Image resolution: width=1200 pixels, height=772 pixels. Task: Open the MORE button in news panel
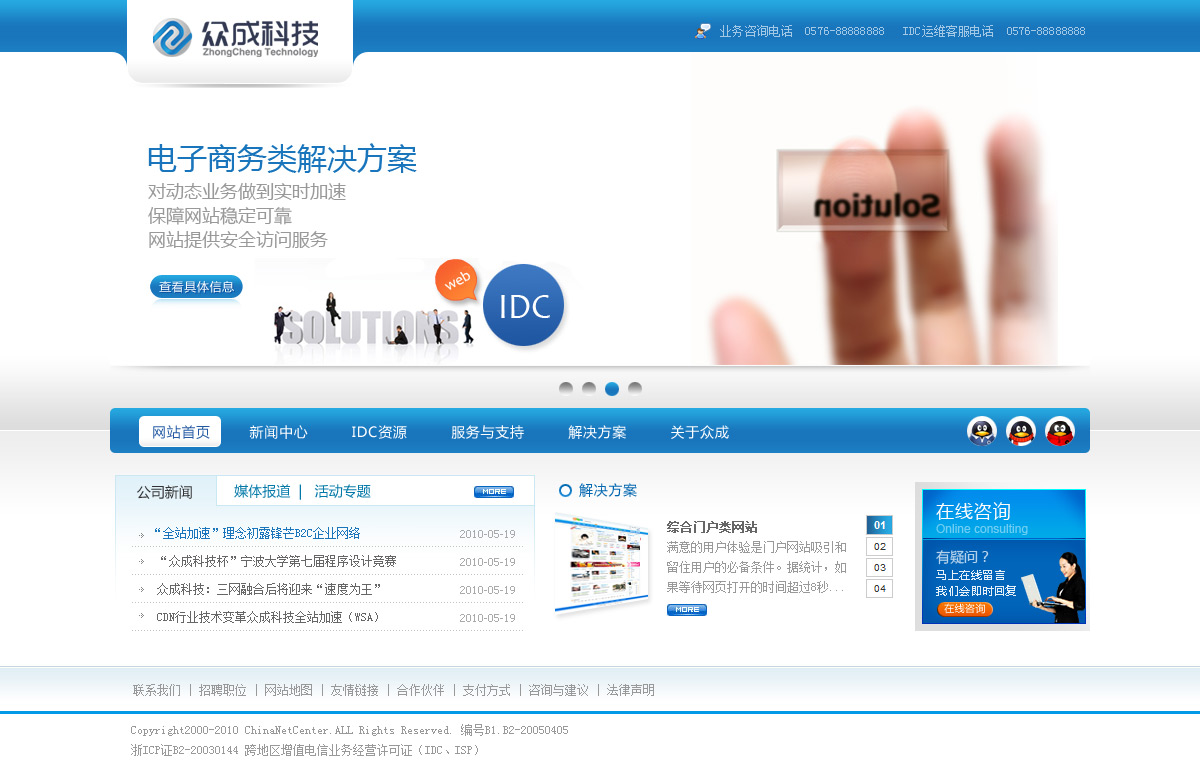coord(493,492)
